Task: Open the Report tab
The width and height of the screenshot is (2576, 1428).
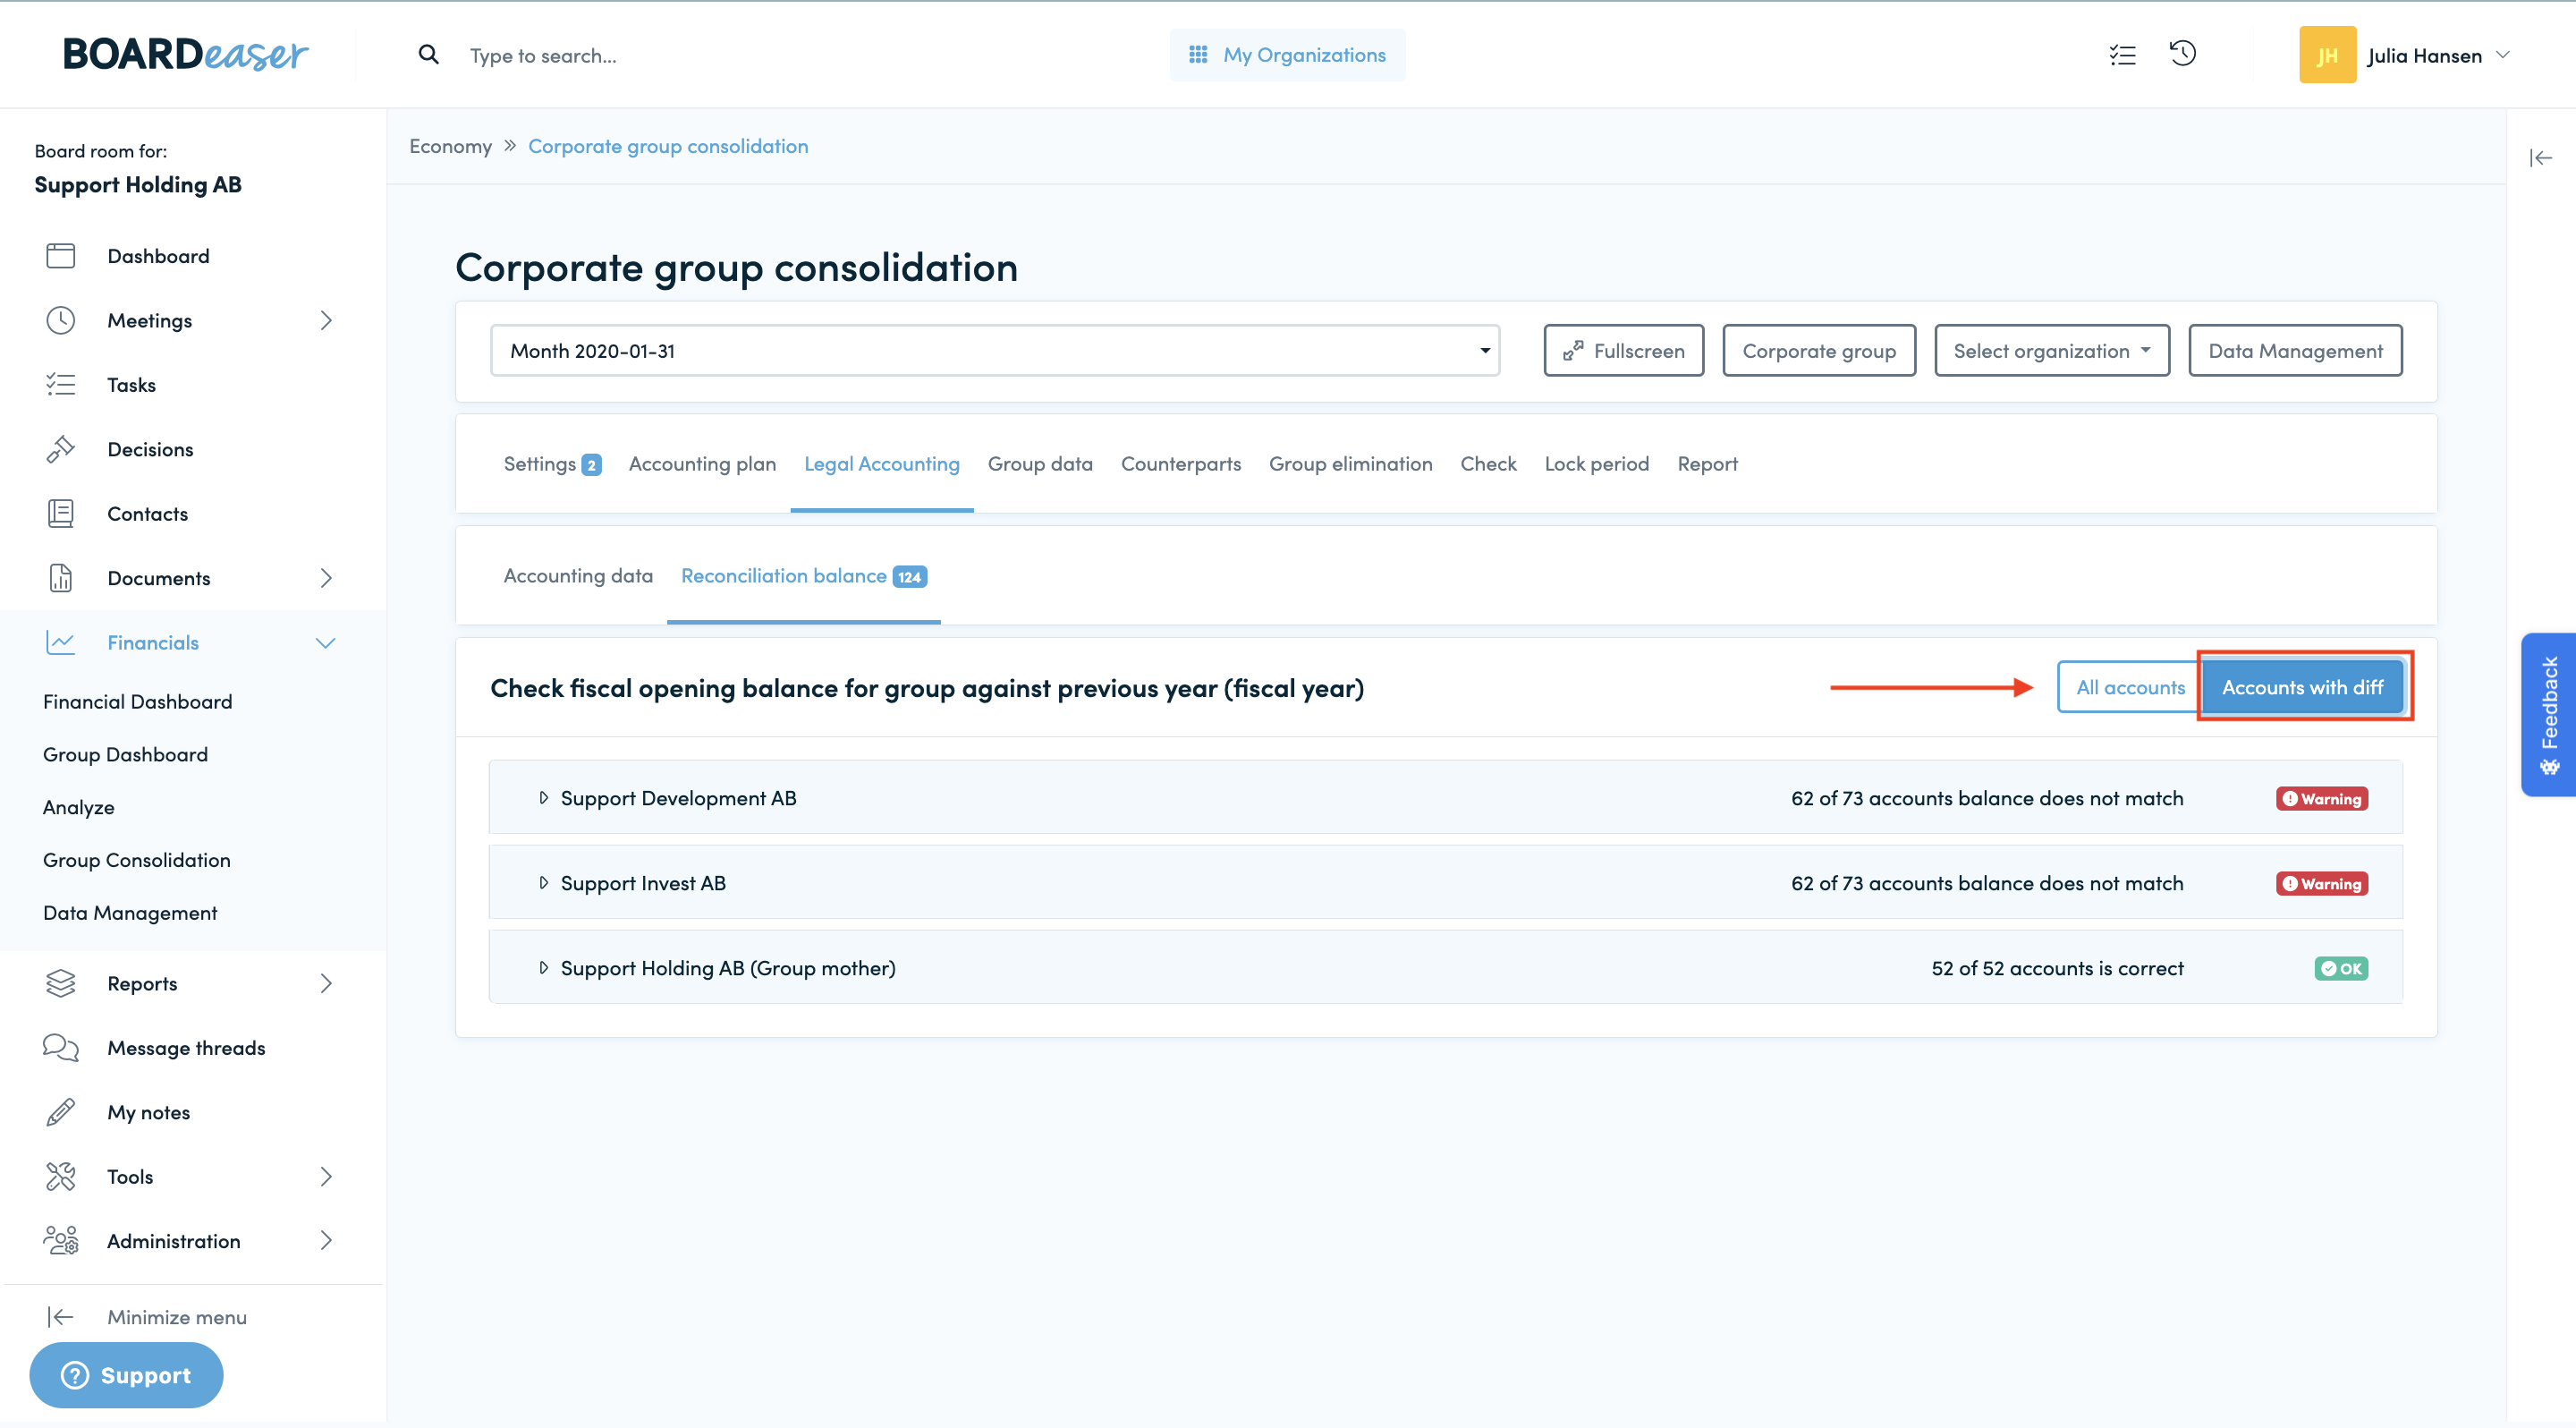Action: pos(1707,464)
